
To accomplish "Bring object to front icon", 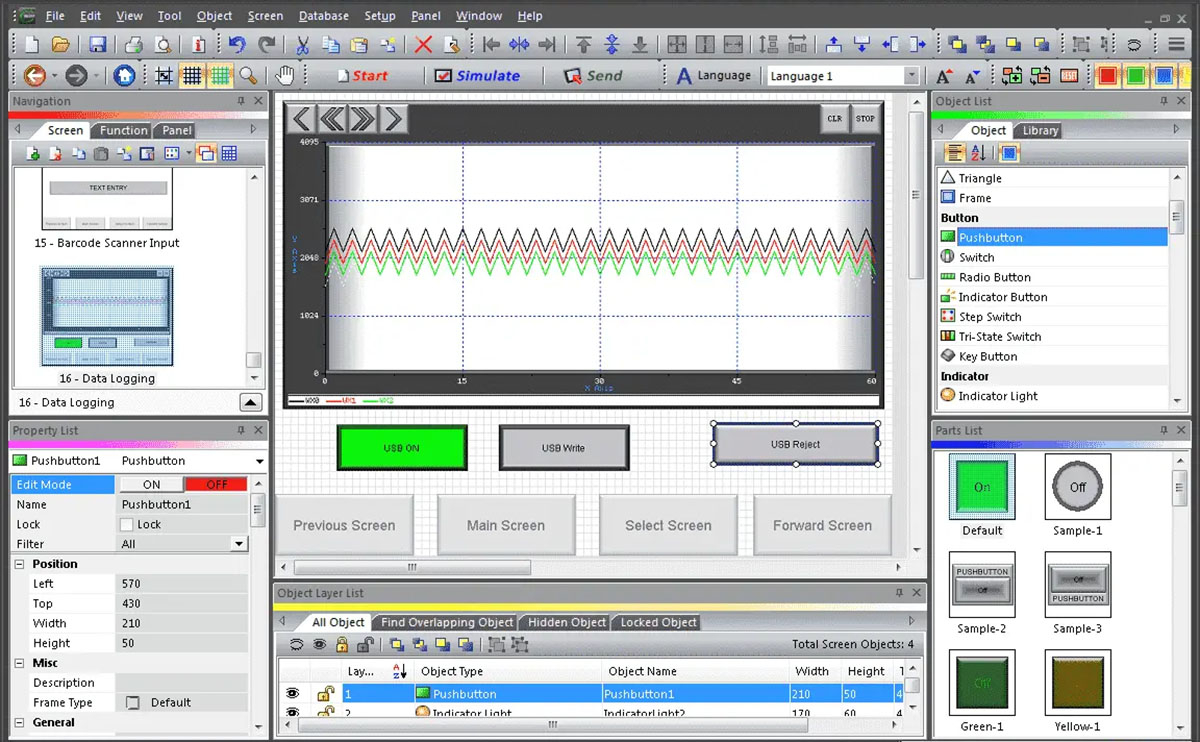I will tap(958, 44).
